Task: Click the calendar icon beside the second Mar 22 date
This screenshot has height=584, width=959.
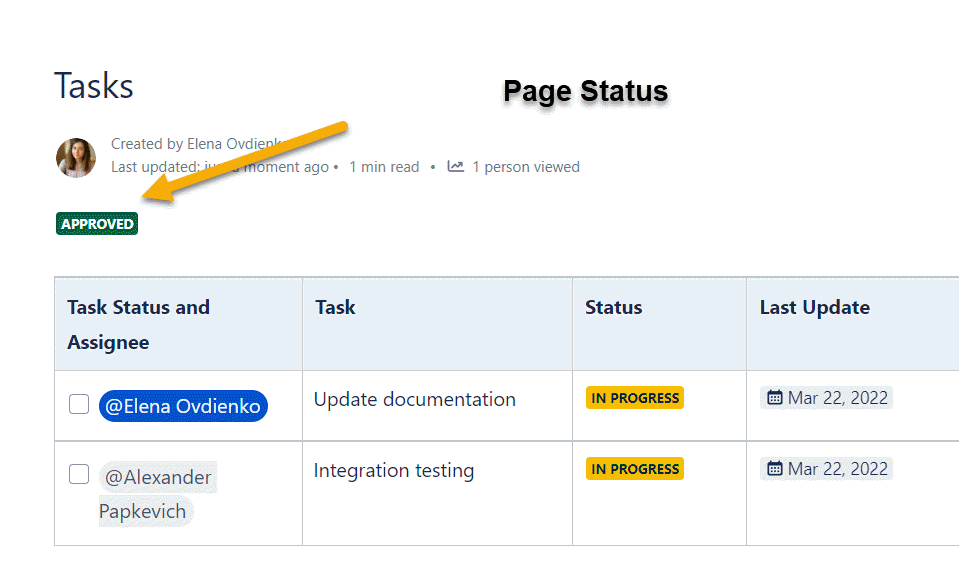Action: pyautogui.click(x=775, y=468)
